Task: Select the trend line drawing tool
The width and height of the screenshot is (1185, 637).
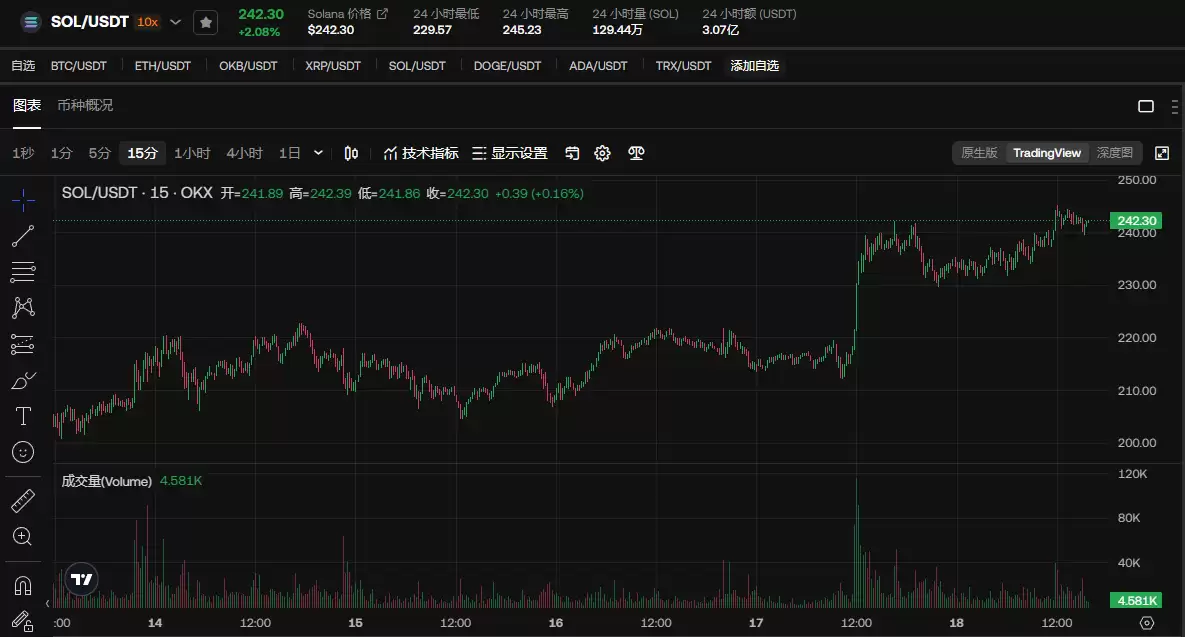Action: click(x=22, y=236)
